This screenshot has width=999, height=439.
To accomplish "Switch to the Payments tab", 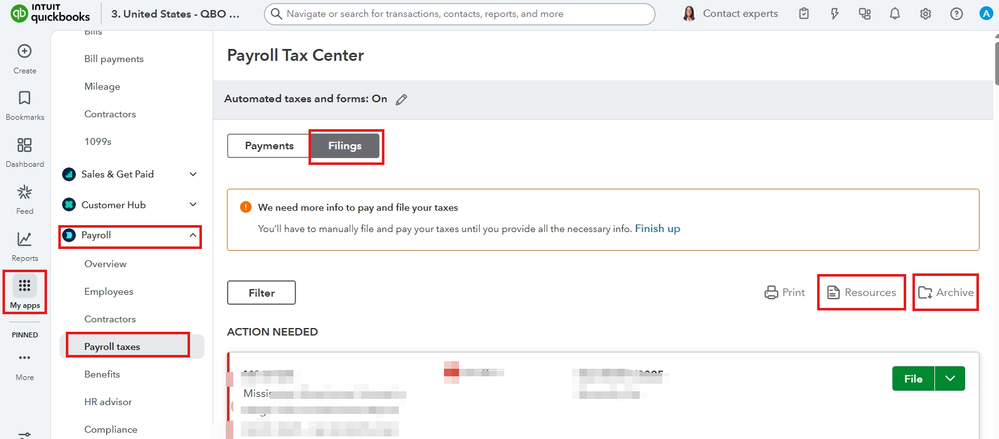I will (x=269, y=145).
